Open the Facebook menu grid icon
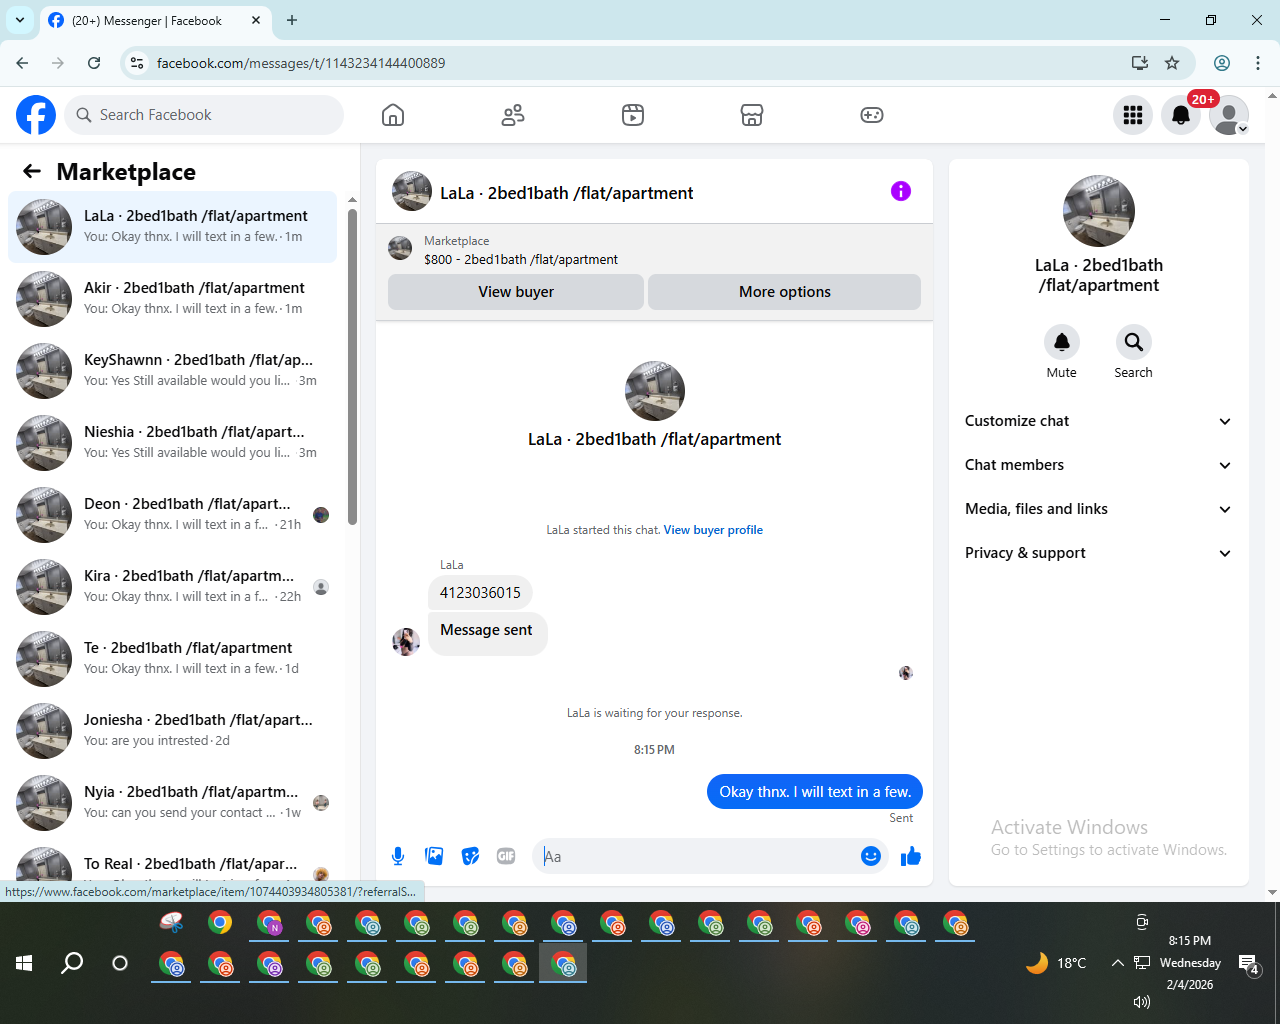 (1133, 115)
